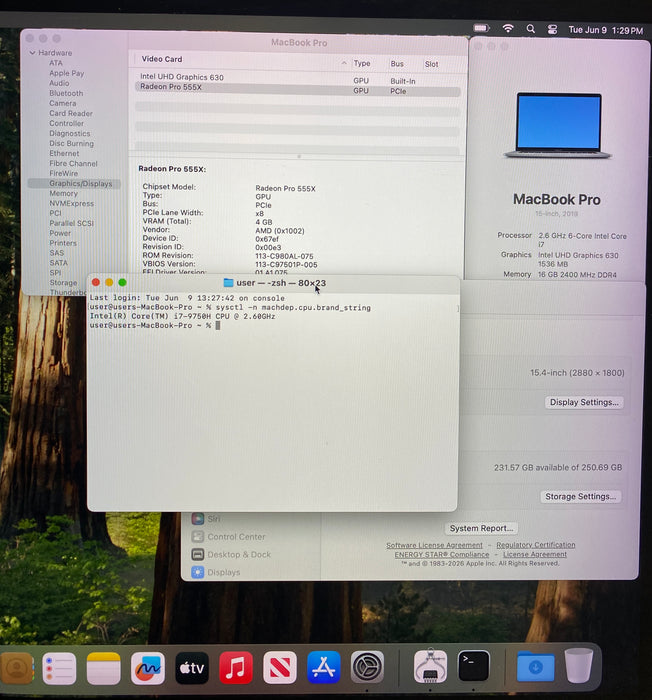Select the Radeon Pro 555X row
The width and height of the screenshot is (652, 700).
[298, 88]
